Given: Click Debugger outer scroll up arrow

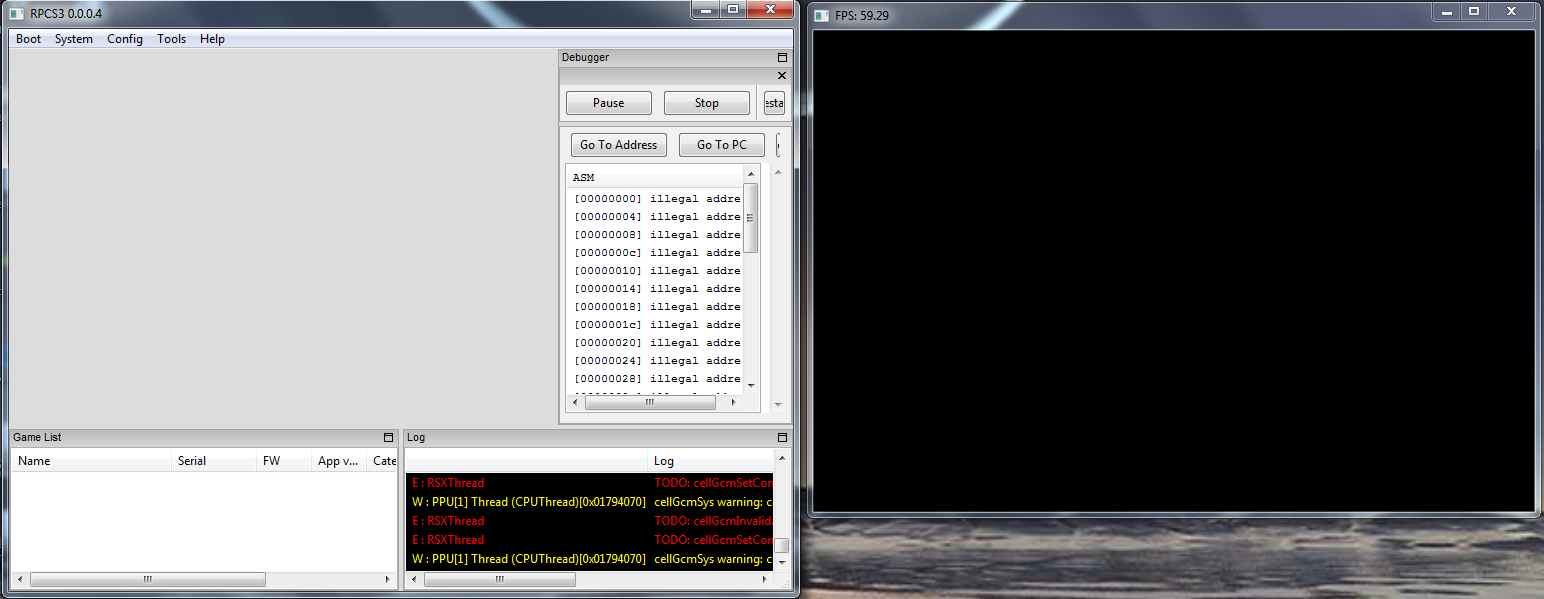Looking at the screenshot, I should (x=779, y=171).
